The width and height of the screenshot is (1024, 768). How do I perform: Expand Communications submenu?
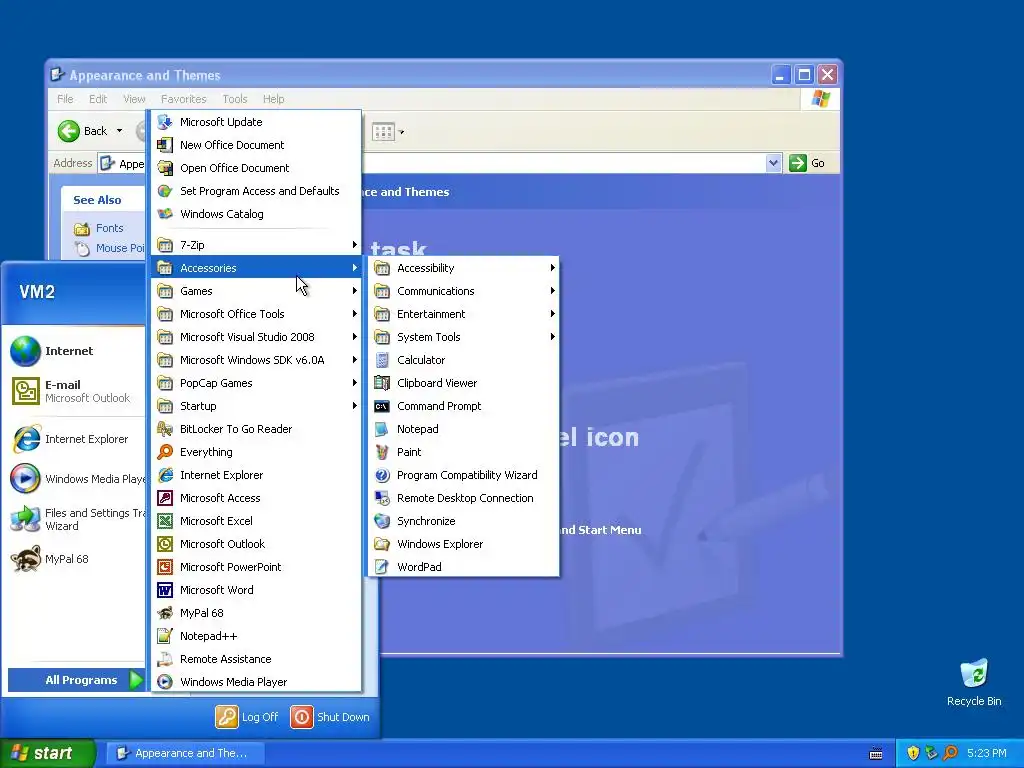click(x=463, y=291)
